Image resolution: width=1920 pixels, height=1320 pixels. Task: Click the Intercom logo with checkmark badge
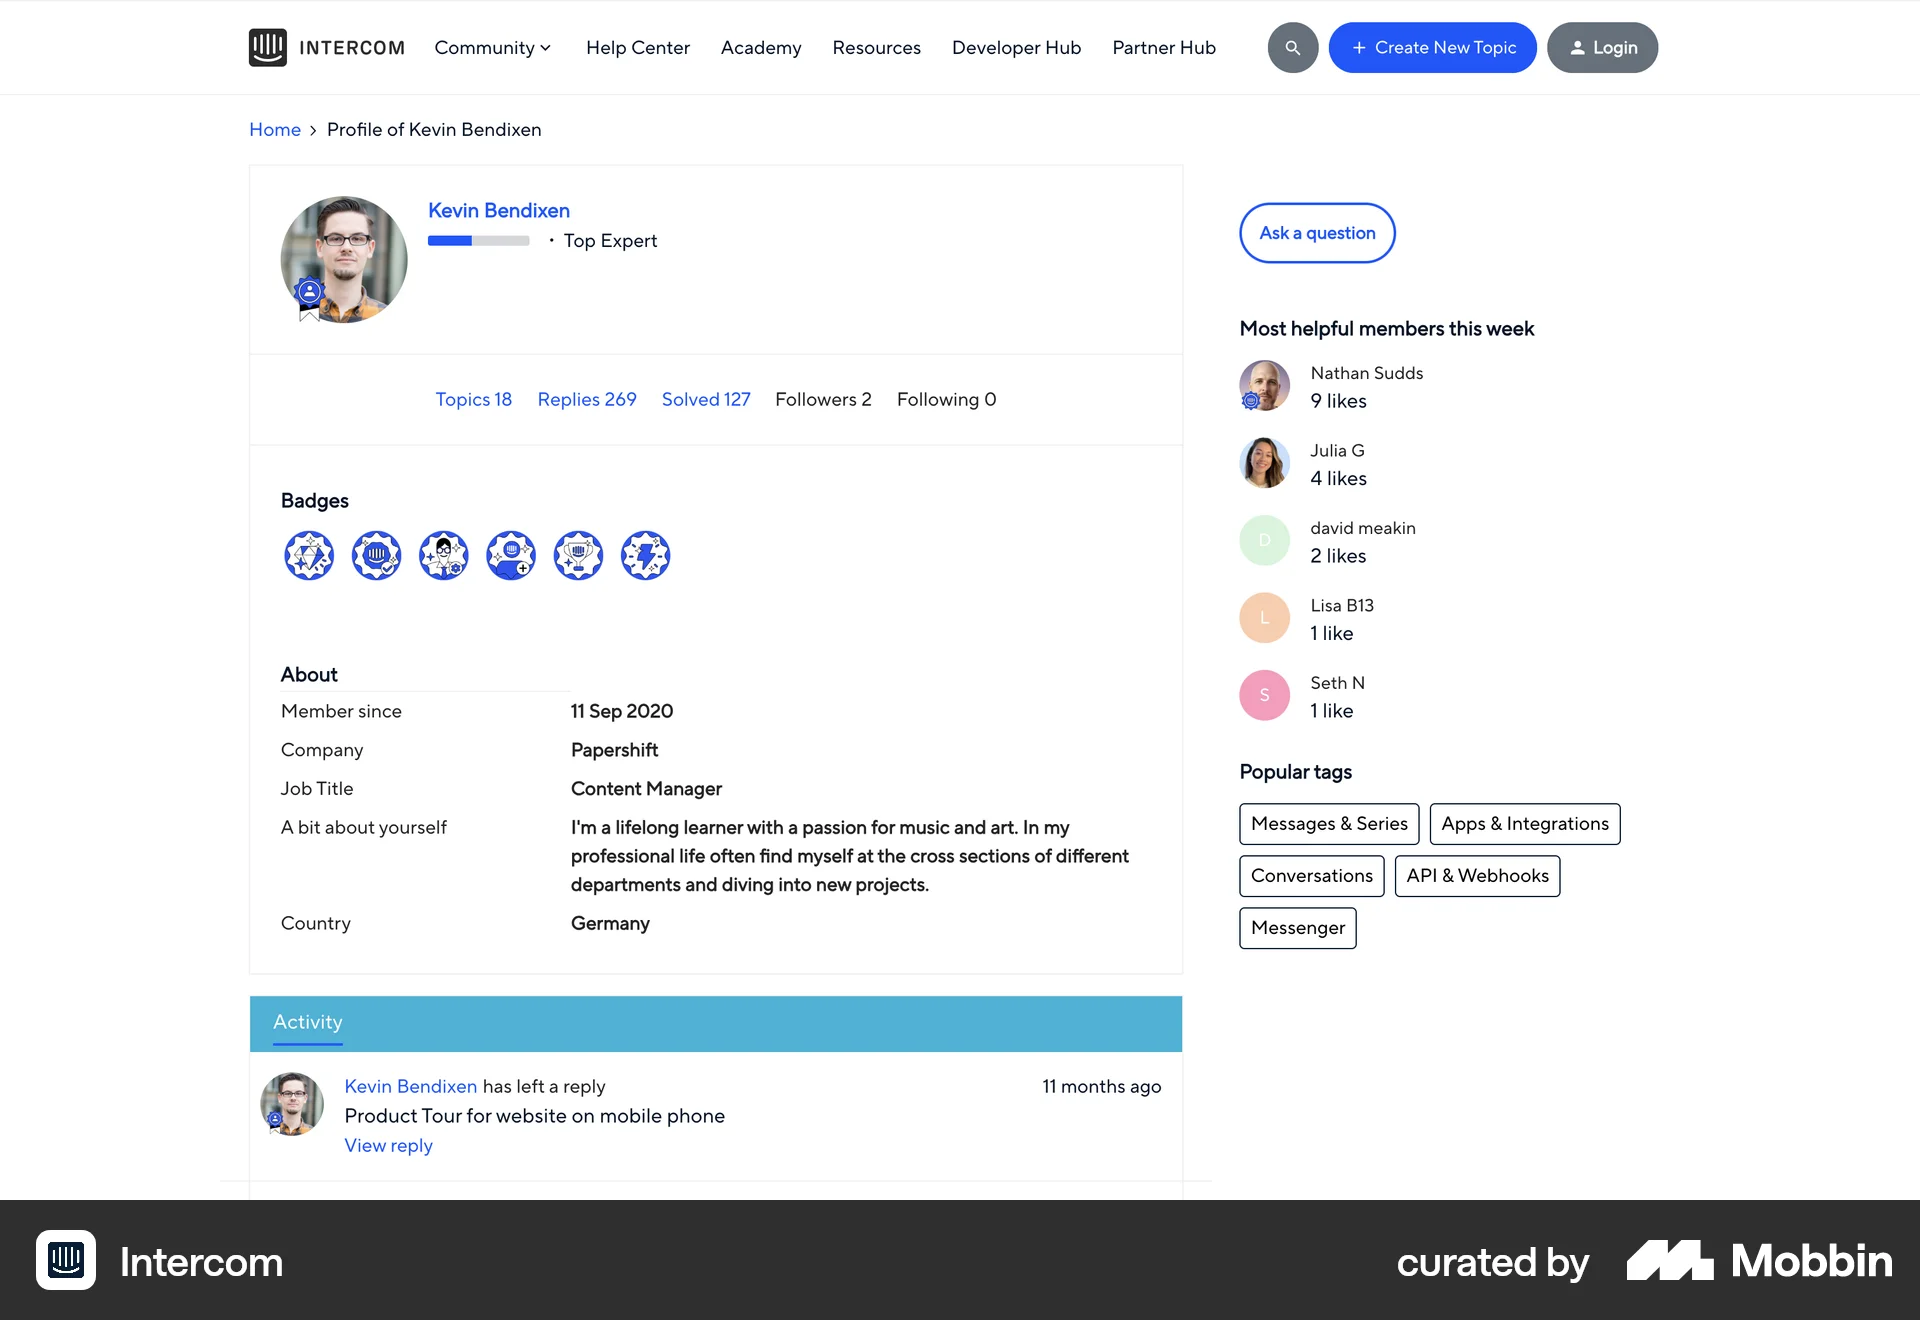(376, 555)
